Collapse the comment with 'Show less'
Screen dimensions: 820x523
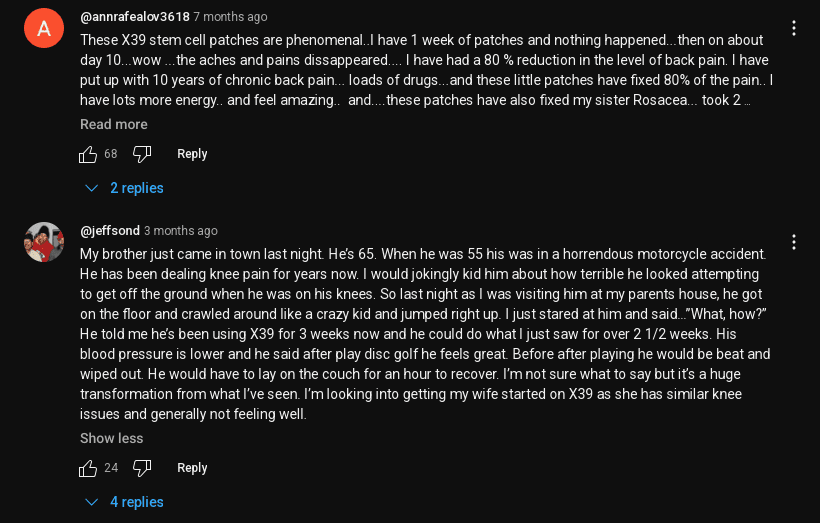(111, 438)
